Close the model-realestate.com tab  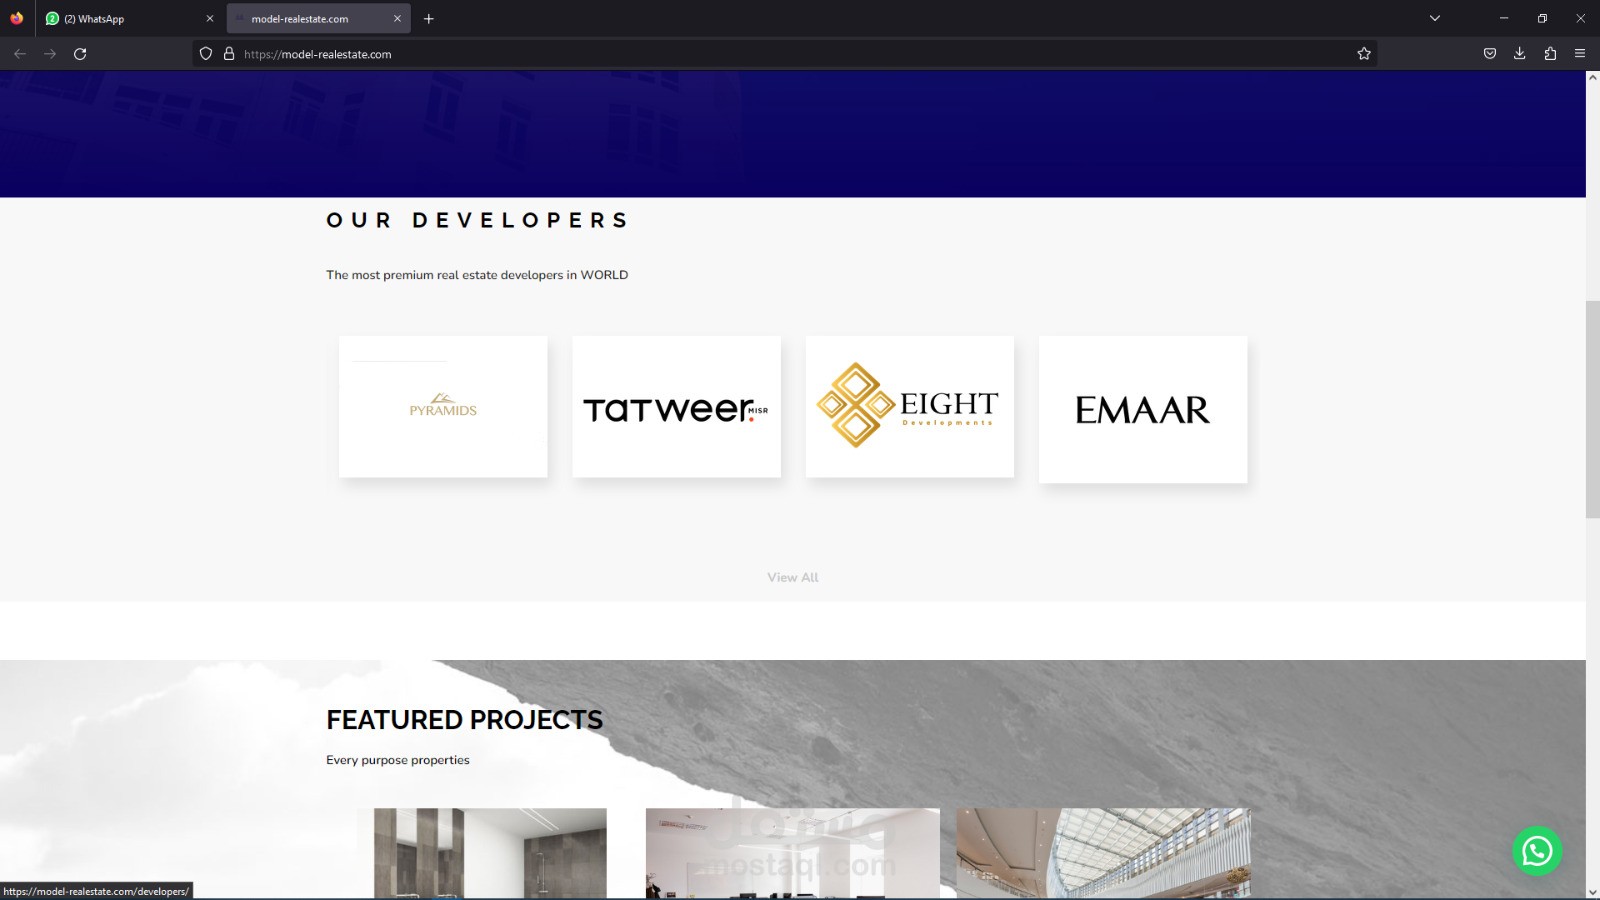point(397,18)
